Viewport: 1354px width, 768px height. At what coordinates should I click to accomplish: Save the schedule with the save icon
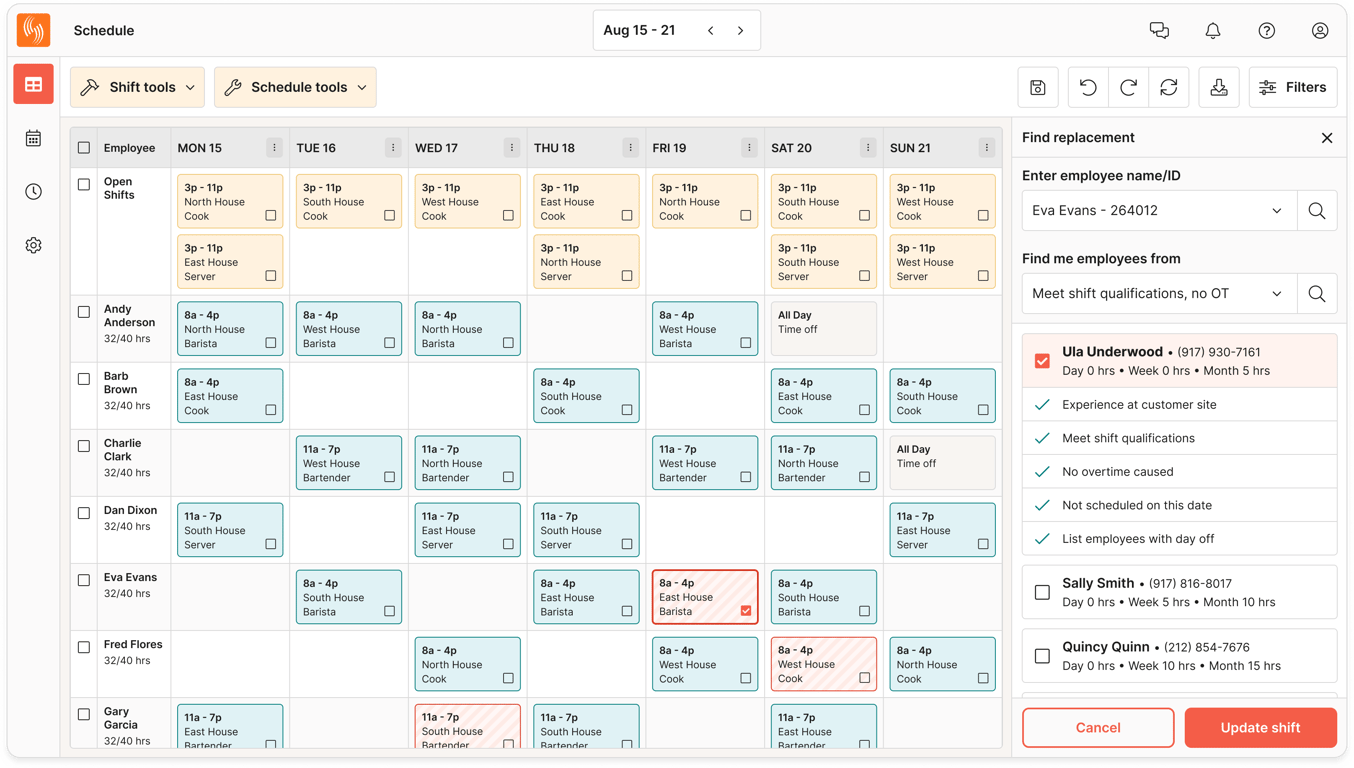[x=1038, y=87]
